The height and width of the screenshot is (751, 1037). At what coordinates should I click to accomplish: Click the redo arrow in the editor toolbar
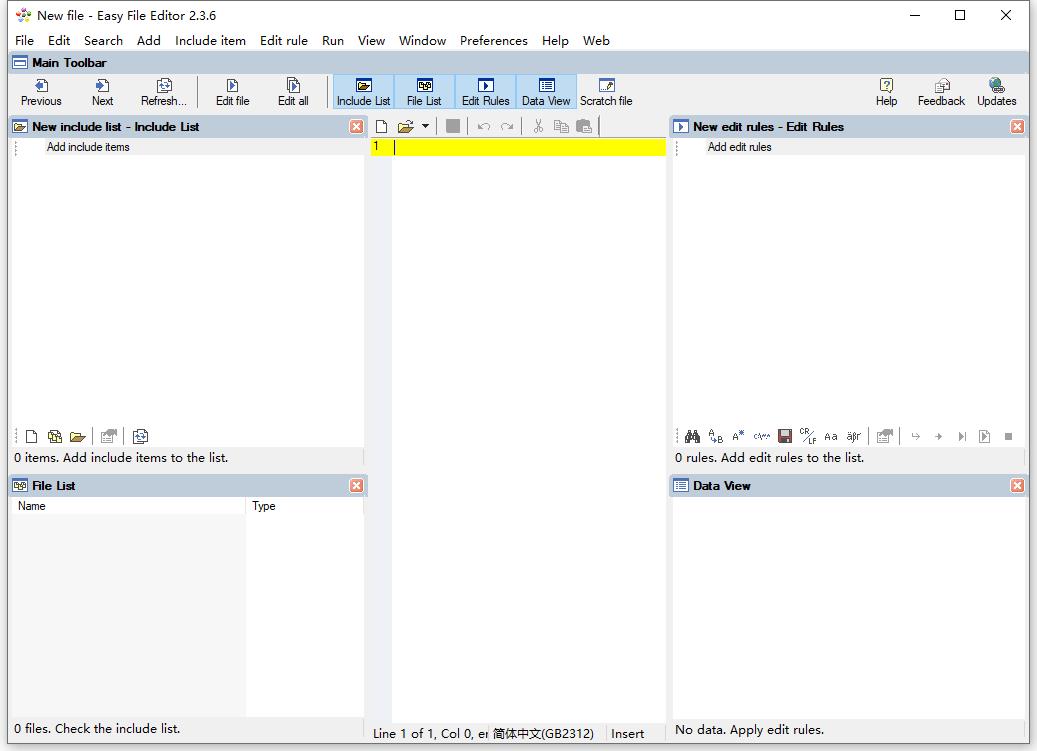pos(507,126)
